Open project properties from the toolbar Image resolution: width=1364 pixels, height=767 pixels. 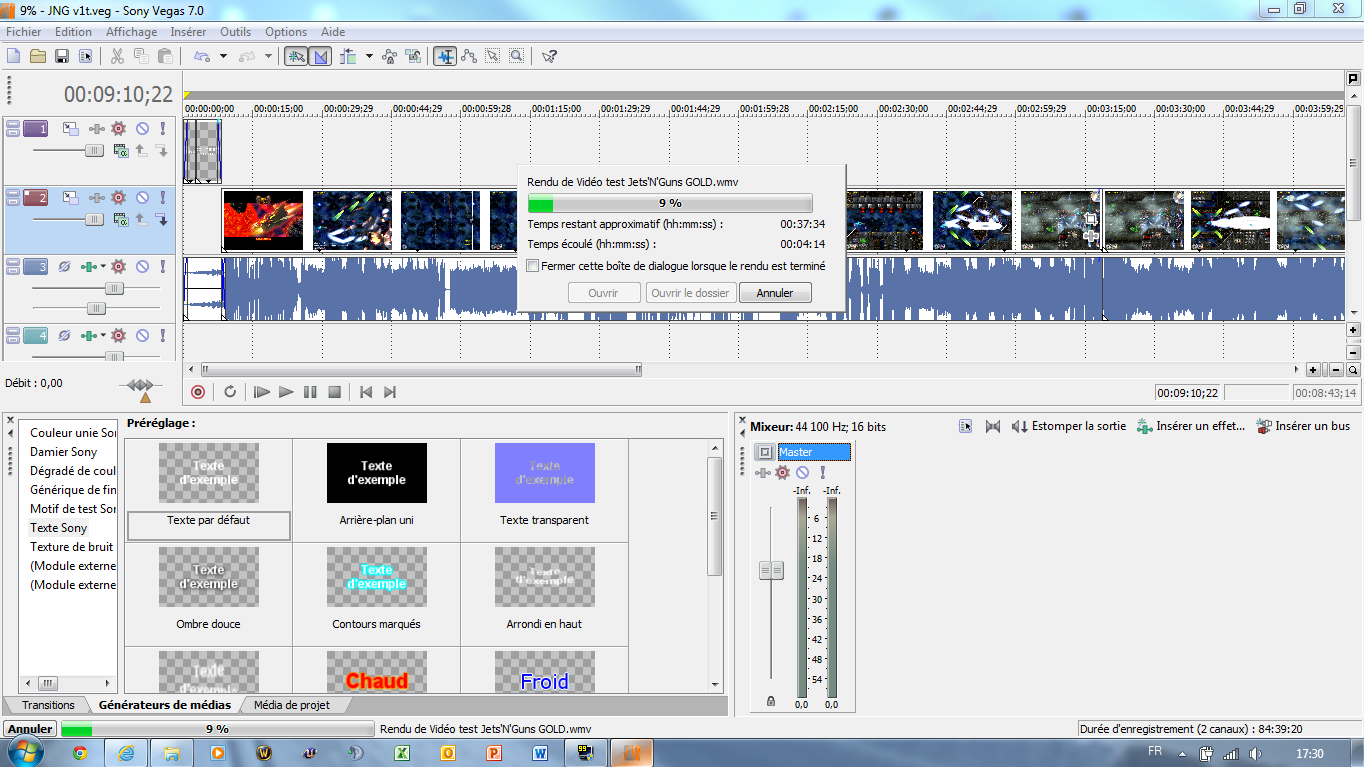86,56
